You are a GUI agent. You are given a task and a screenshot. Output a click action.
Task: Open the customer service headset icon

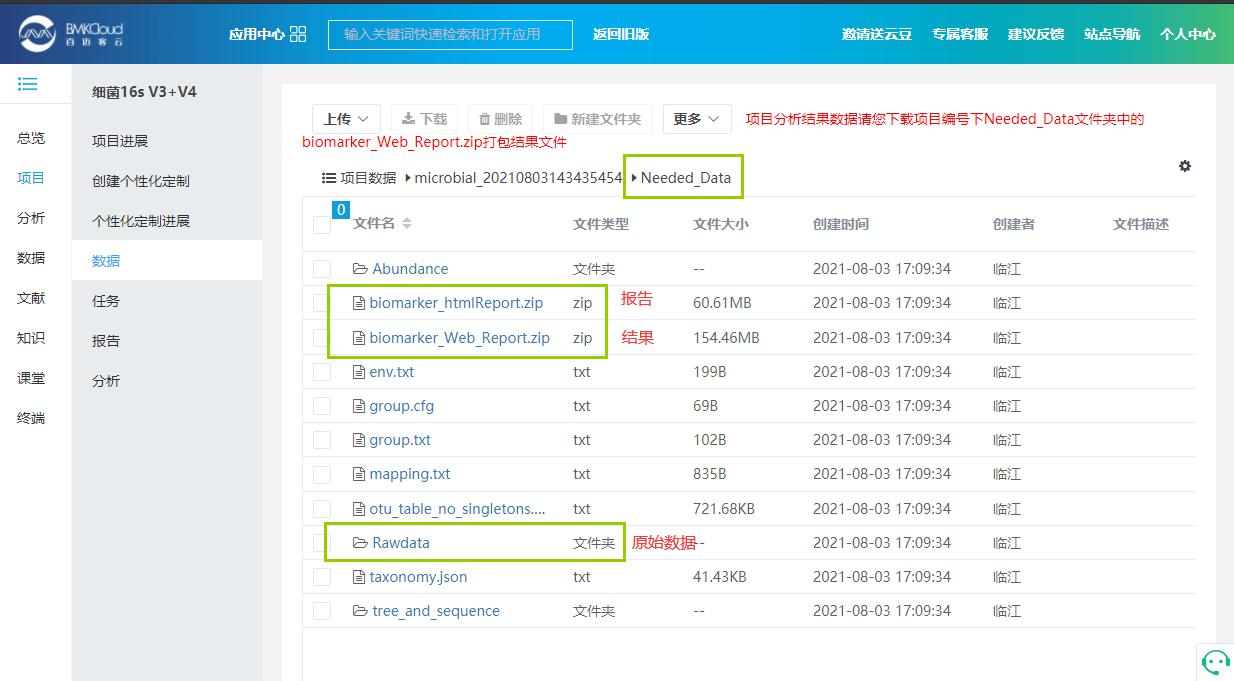tap(1215, 661)
